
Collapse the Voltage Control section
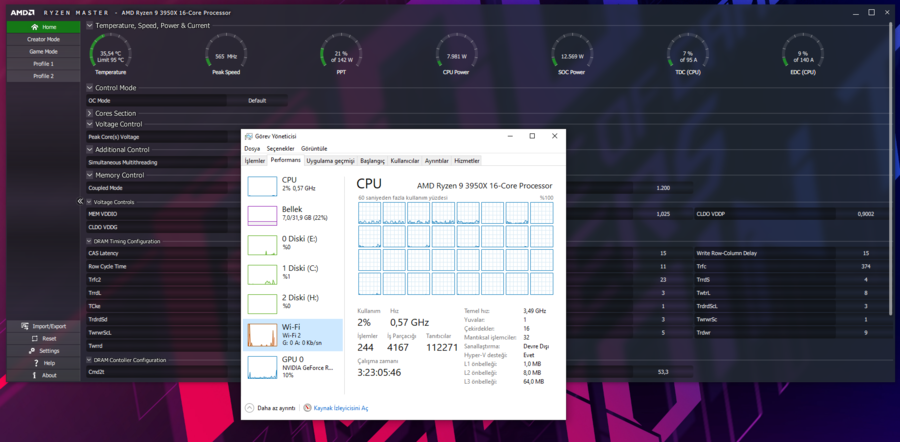pyautogui.click(x=90, y=124)
